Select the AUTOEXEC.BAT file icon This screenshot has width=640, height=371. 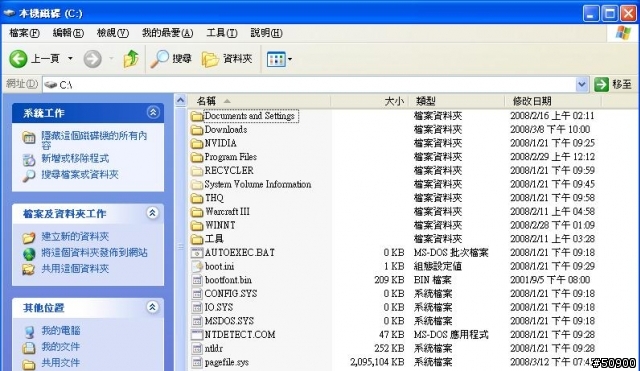tap(197, 253)
